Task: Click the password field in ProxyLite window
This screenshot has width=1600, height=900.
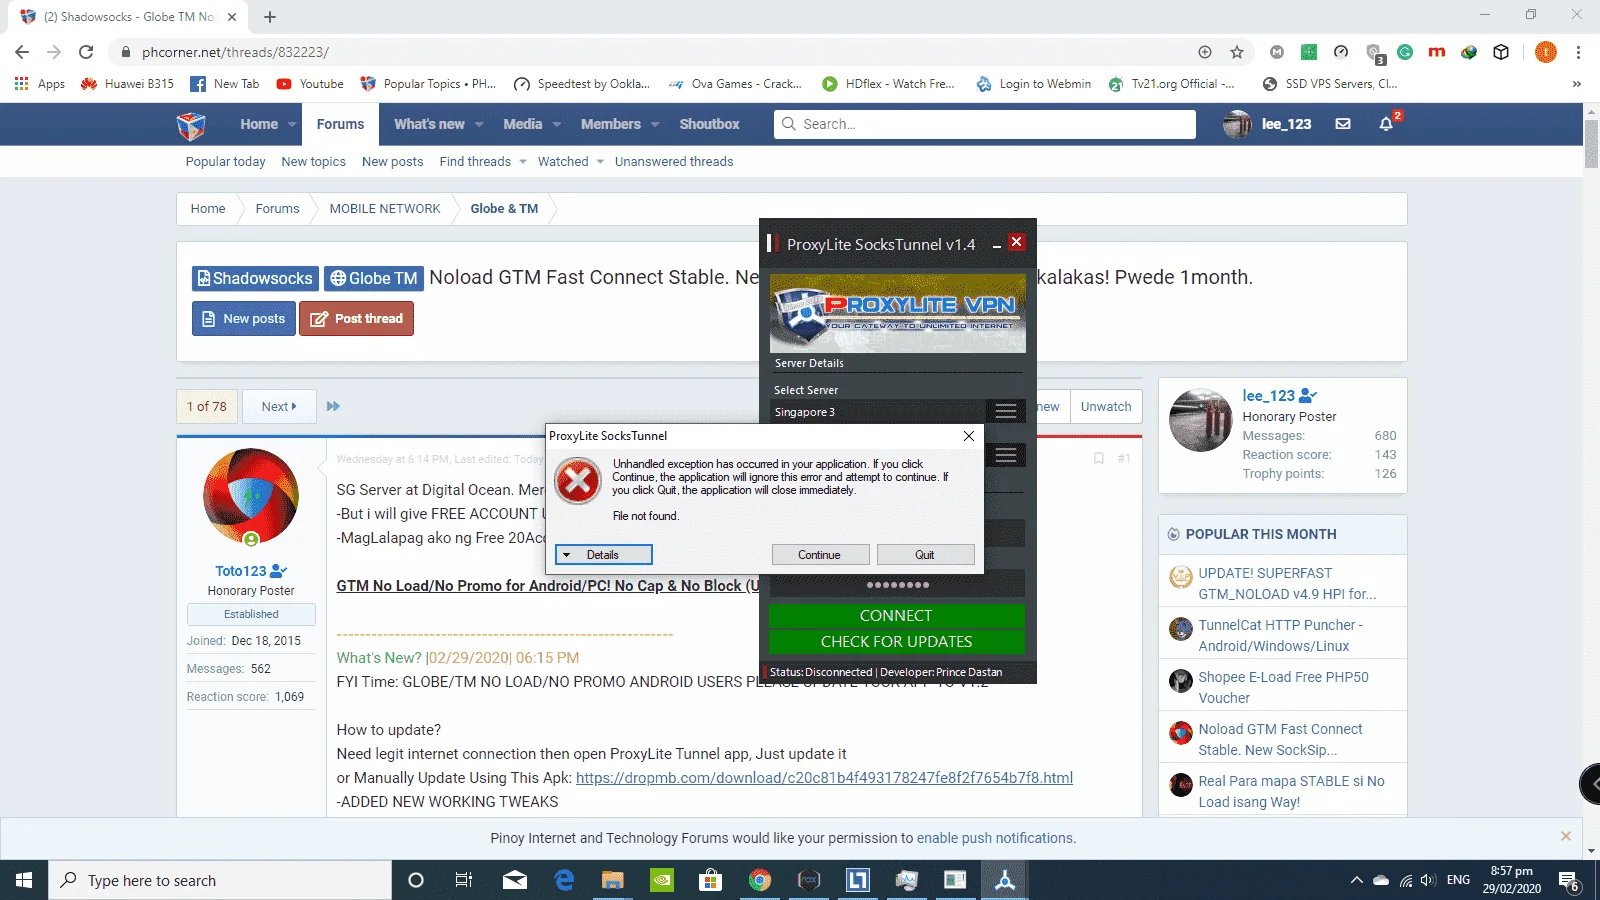Action: point(897,584)
